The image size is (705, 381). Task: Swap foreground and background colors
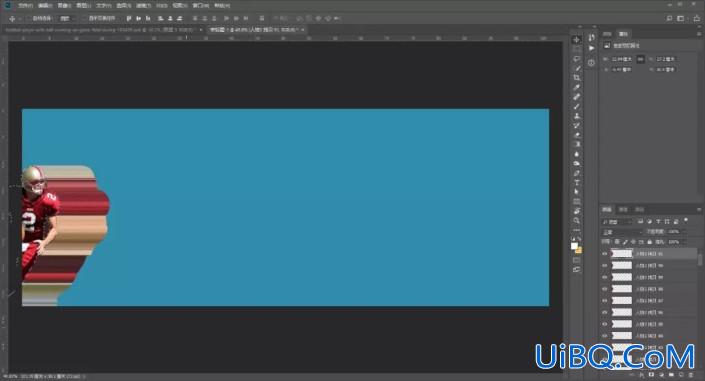tap(580, 238)
